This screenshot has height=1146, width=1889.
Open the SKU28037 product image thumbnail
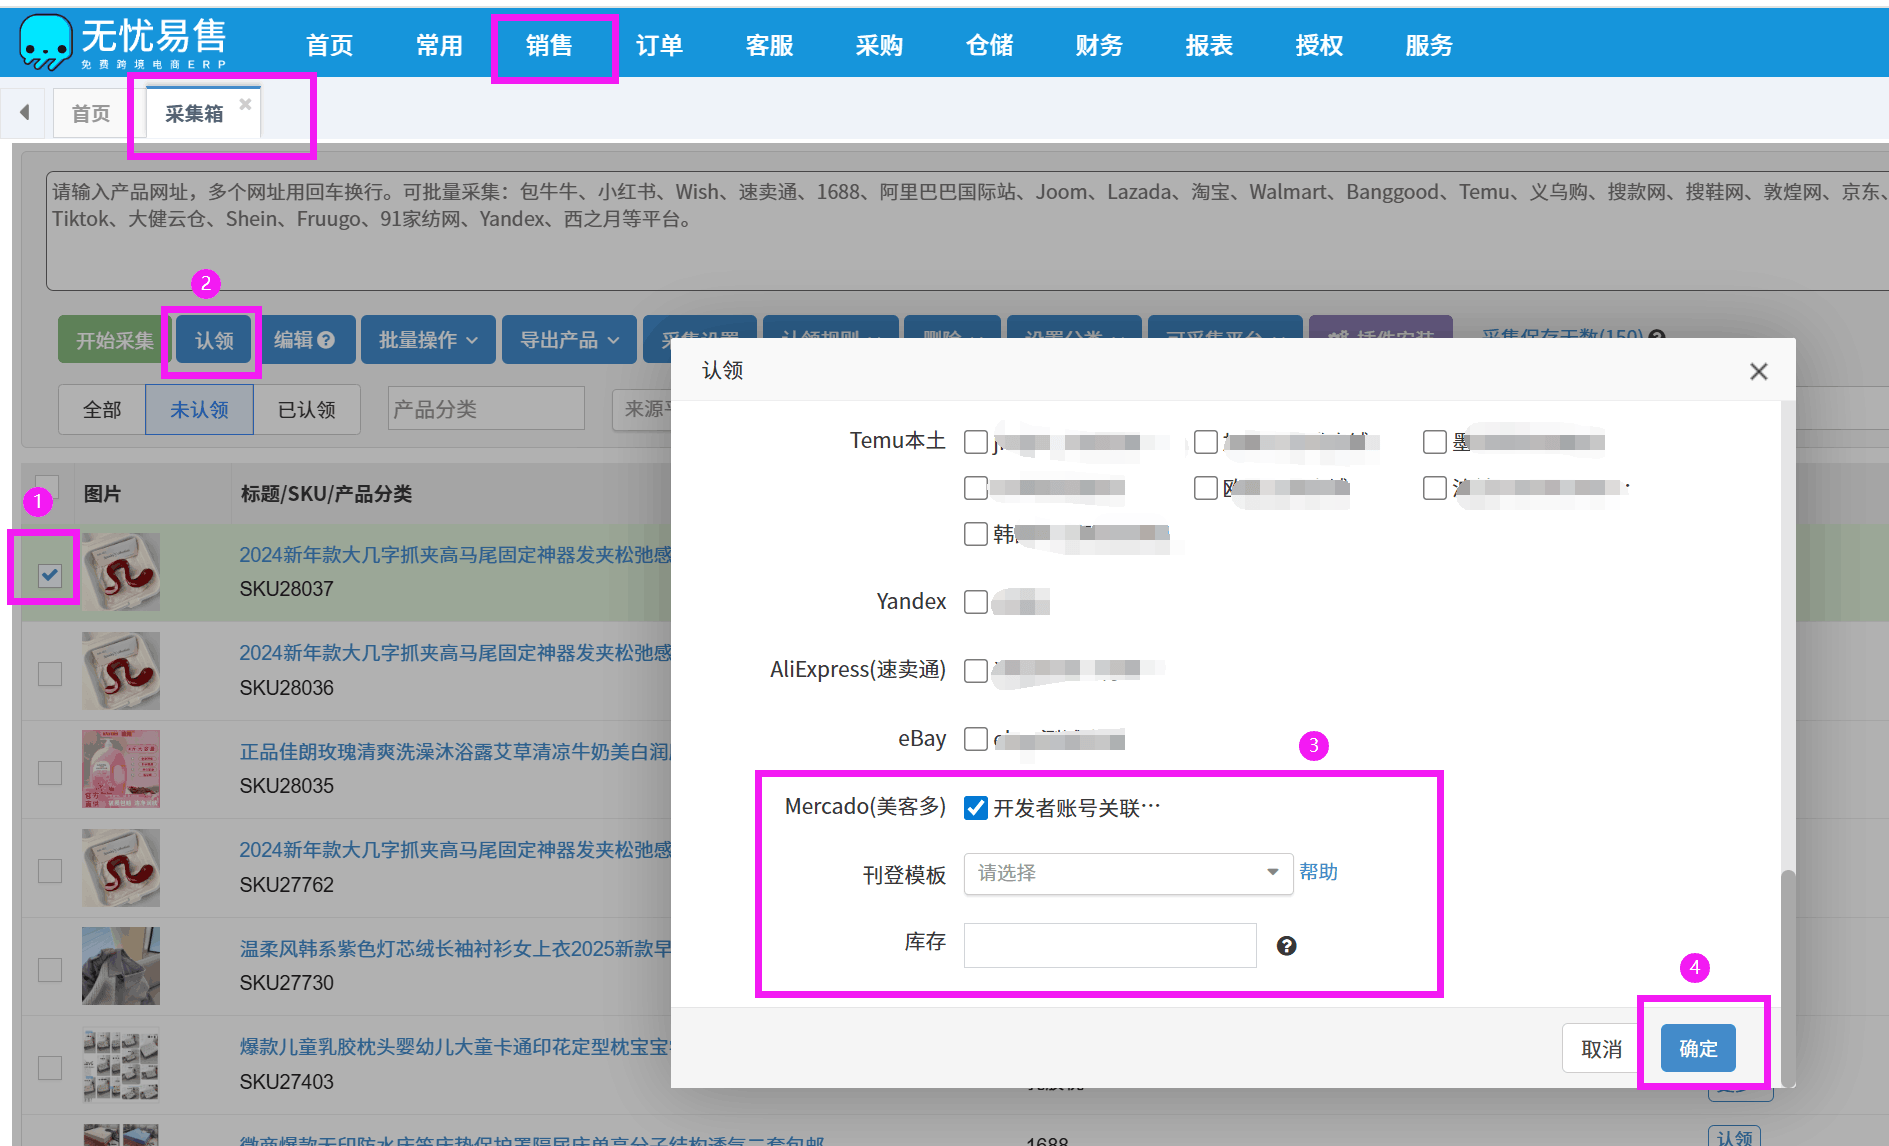120,571
